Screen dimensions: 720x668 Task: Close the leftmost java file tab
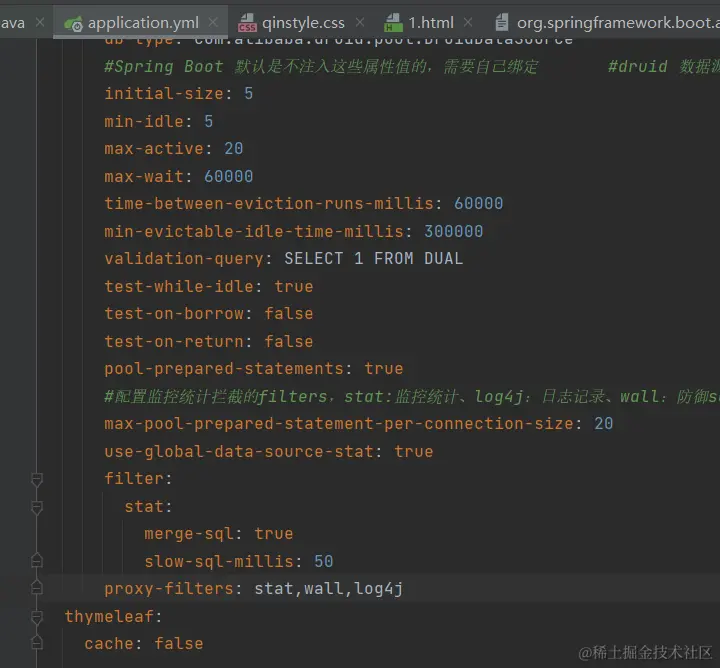(x=40, y=22)
